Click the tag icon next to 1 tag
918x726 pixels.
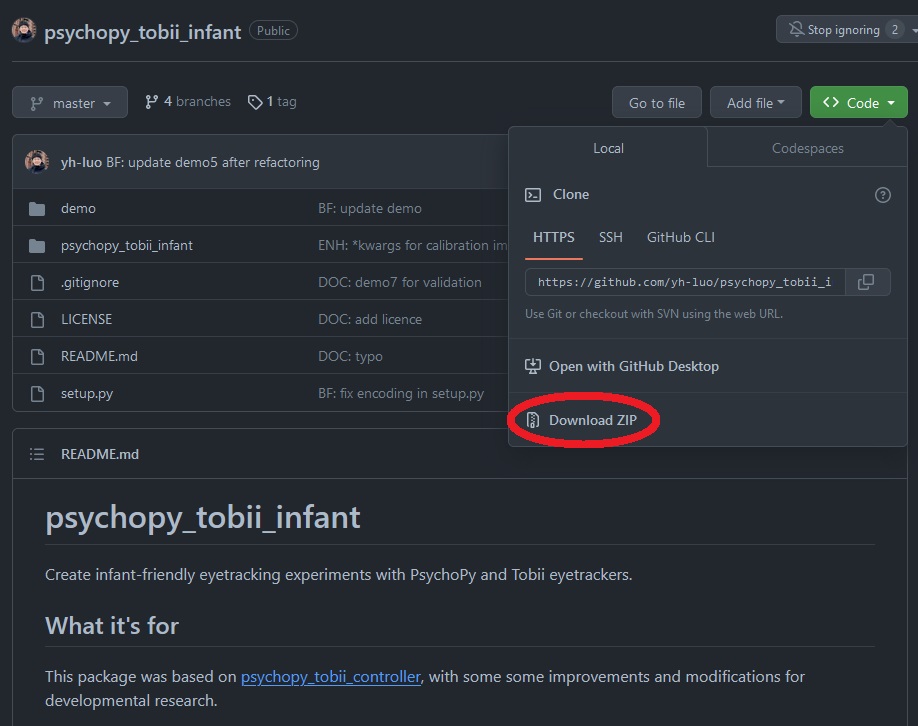(255, 102)
